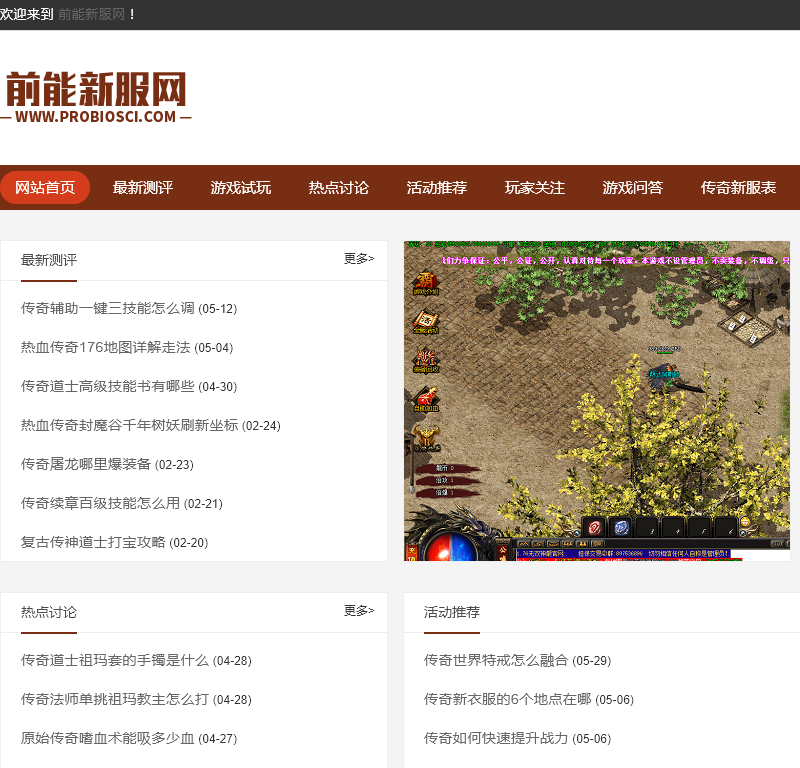Click the 活动推荐 panel heading
Image resolution: width=800 pixels, height=768 pixels.
(452, 612)
